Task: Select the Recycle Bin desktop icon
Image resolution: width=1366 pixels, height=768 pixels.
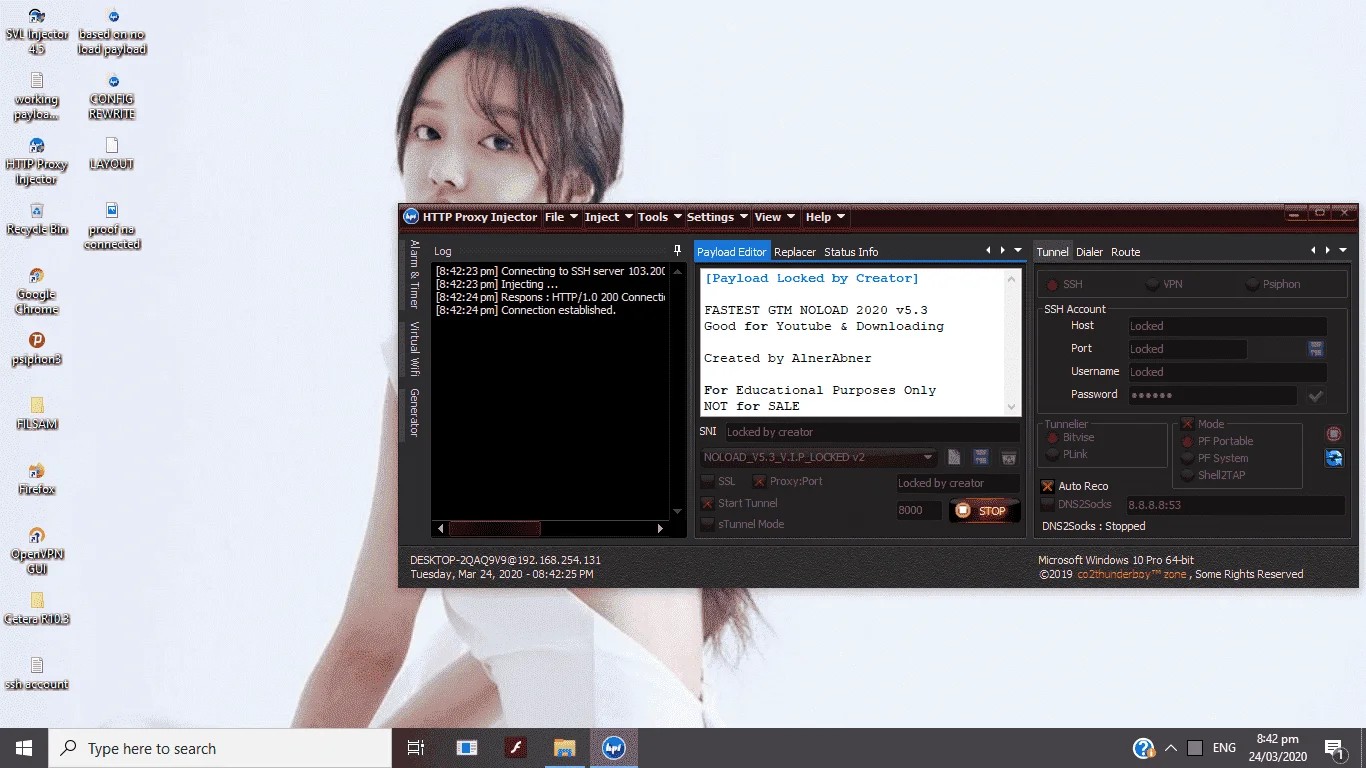Action: 37,220
